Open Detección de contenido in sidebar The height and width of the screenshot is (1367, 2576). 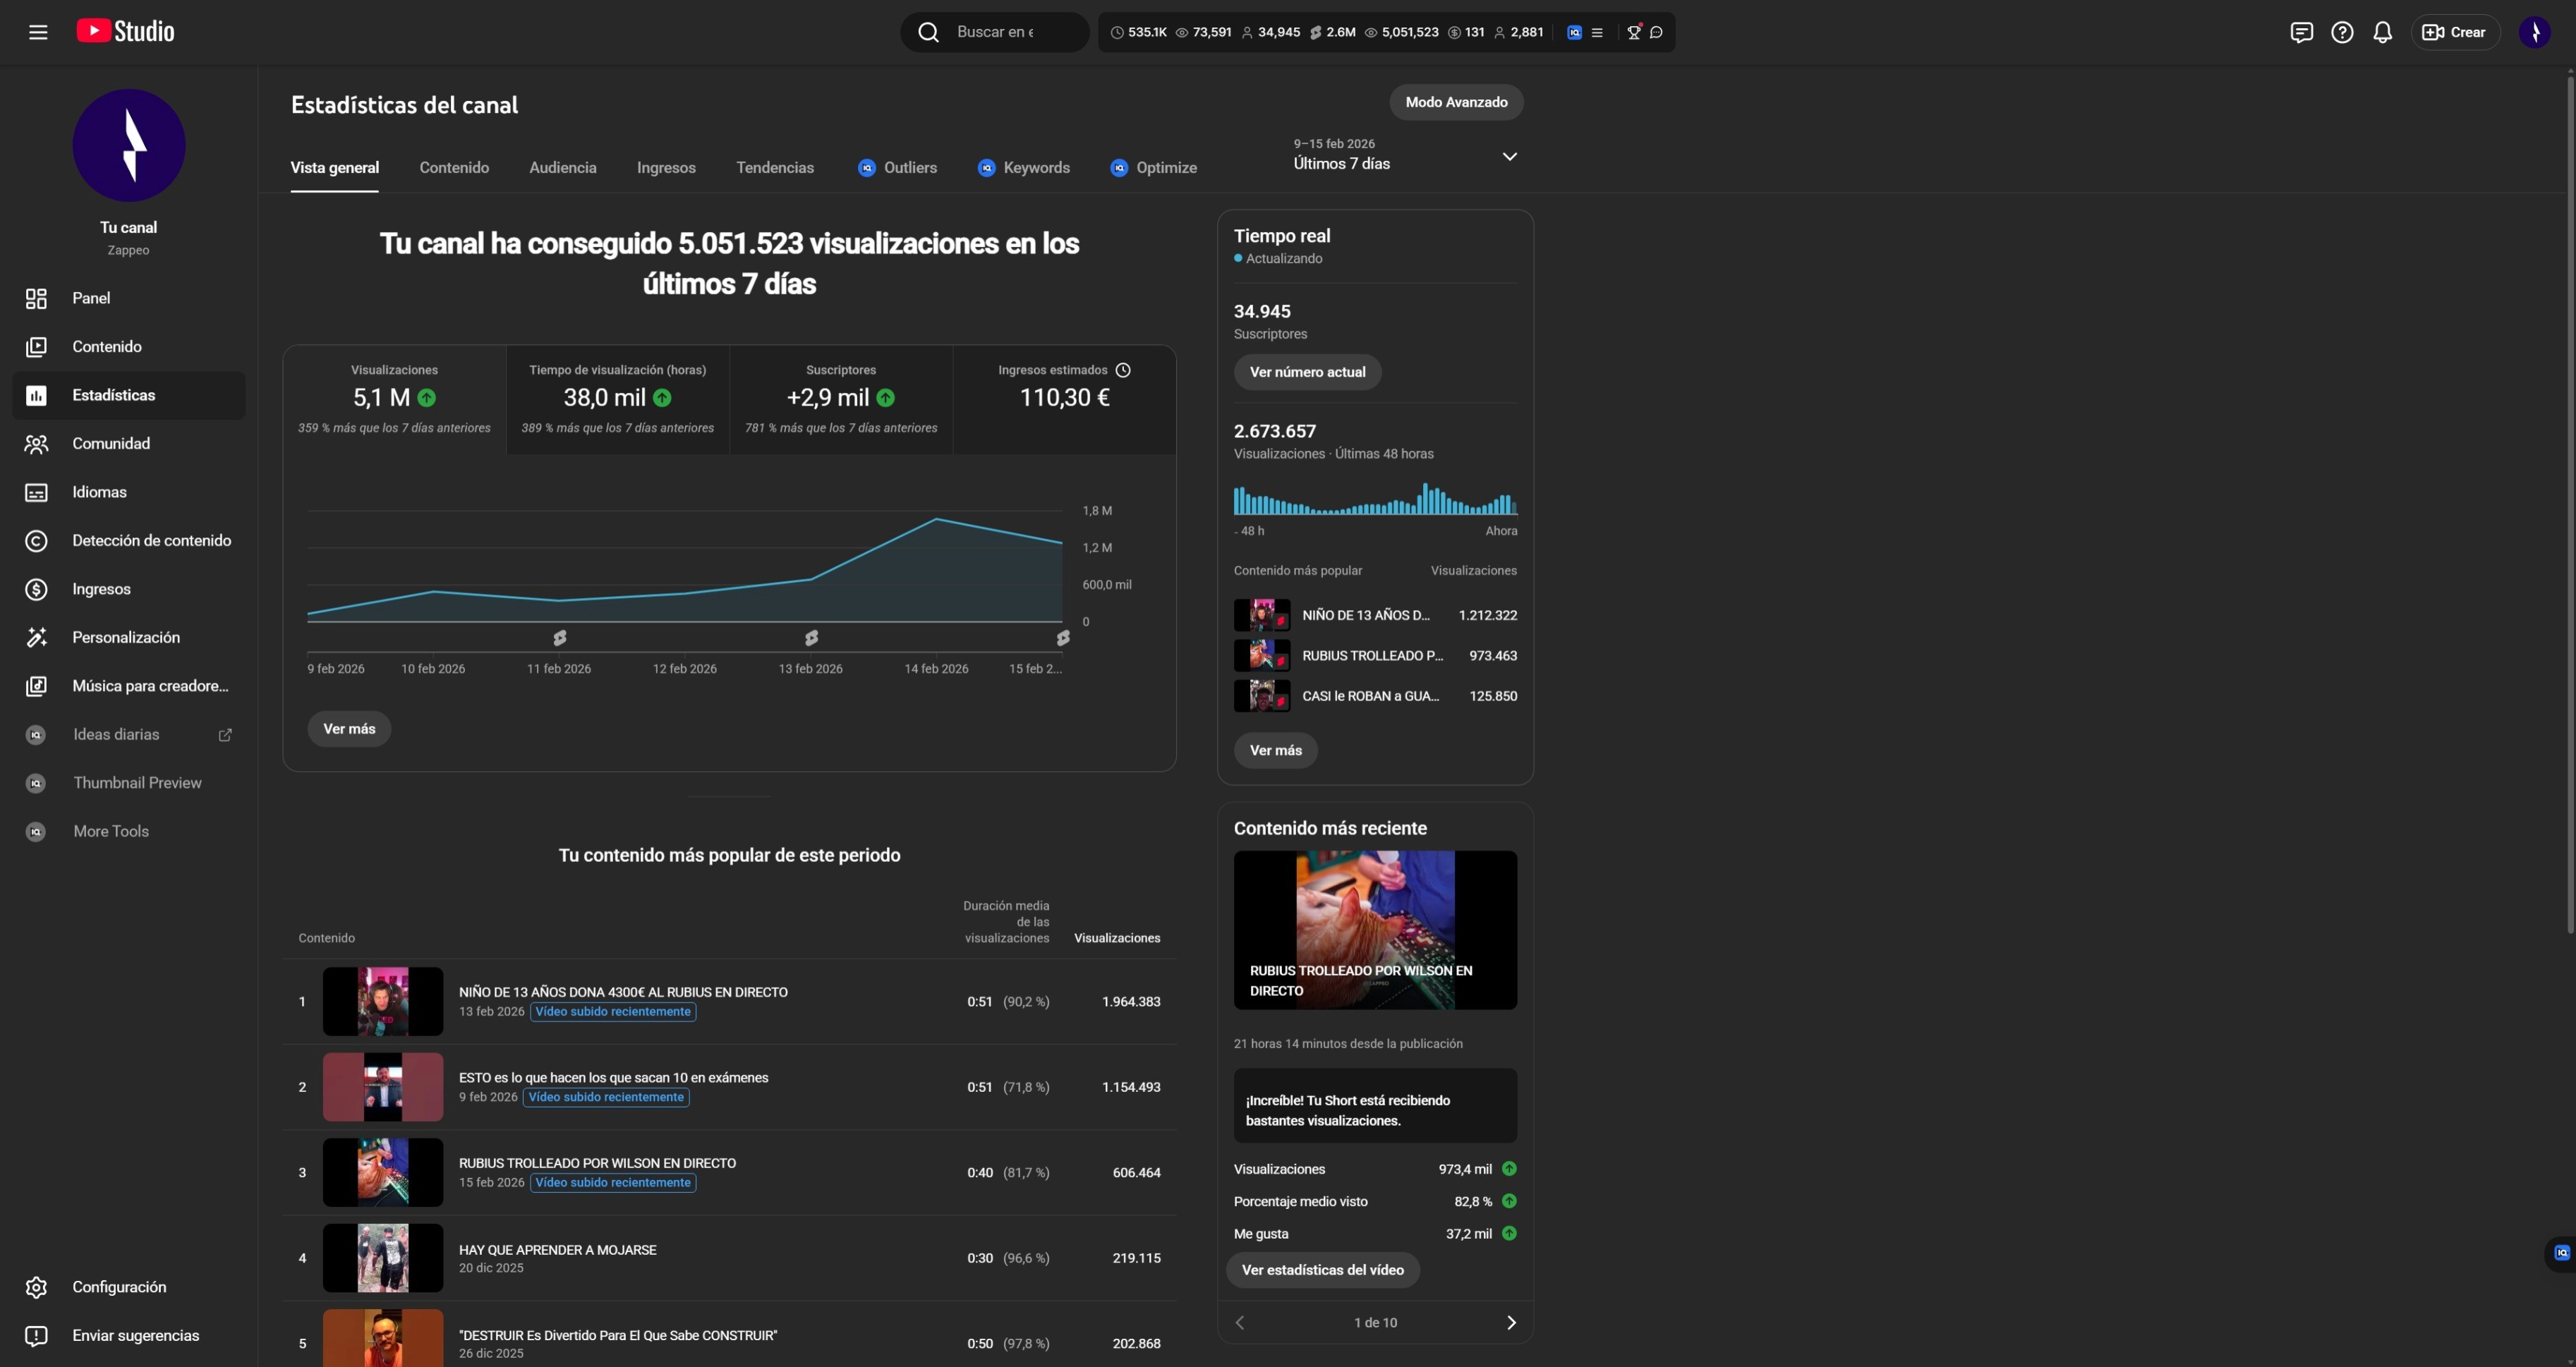click(151, 541)
